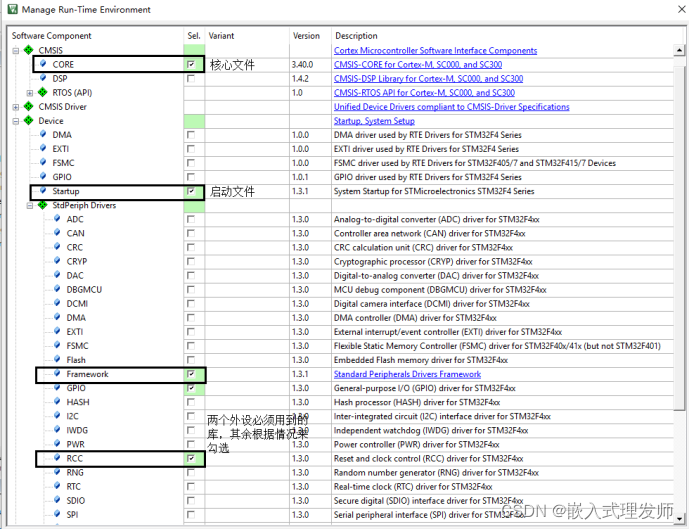Screen dimensions: 689x529
Task: Tick the ADC driver checkbox
Action: pos(191,219)
